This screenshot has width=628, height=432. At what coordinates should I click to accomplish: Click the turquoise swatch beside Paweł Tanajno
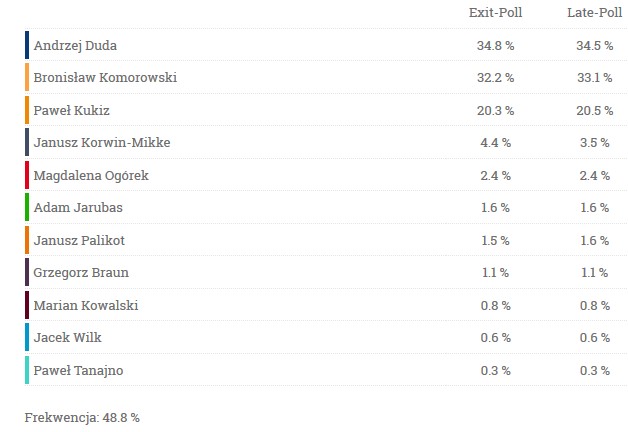[27, 370]
